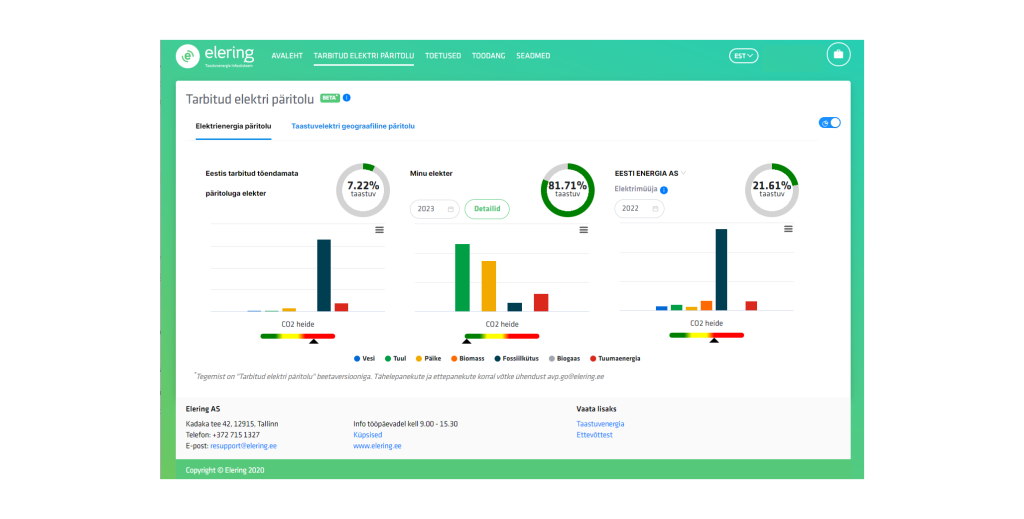Switch to Taastuvelektri geograafiline päritolu tab
Image resolution: width=1024 pixels, height=519 pixels.
[x=353, y=126]
